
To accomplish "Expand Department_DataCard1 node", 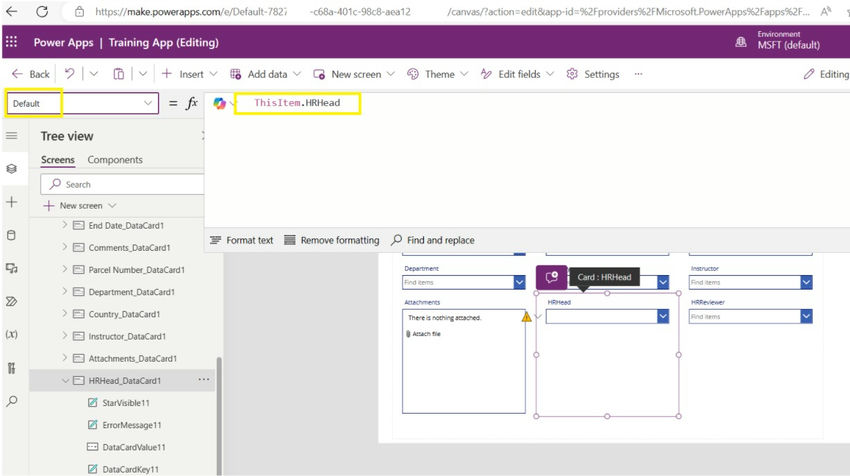I will (x=65, y=291).
